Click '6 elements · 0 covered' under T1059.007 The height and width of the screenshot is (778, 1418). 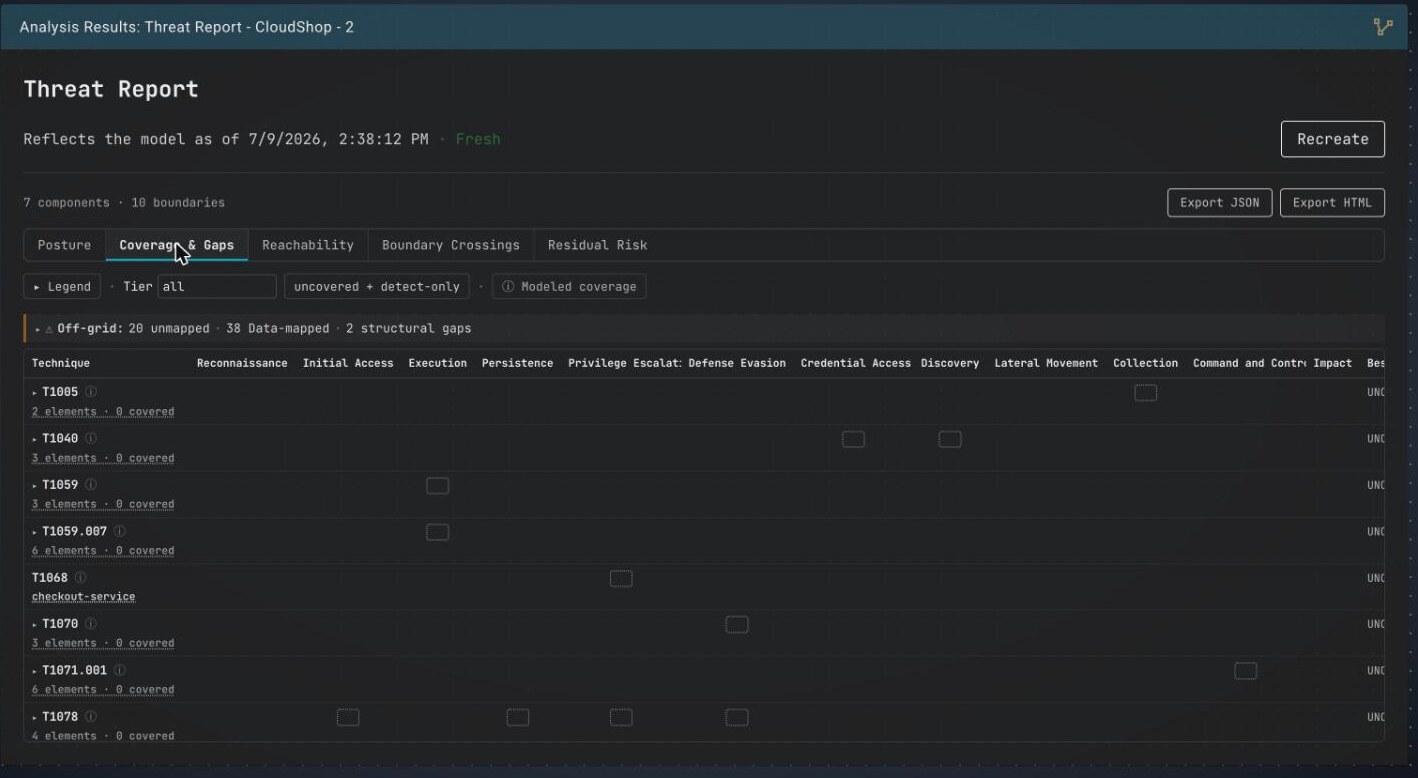103,551
